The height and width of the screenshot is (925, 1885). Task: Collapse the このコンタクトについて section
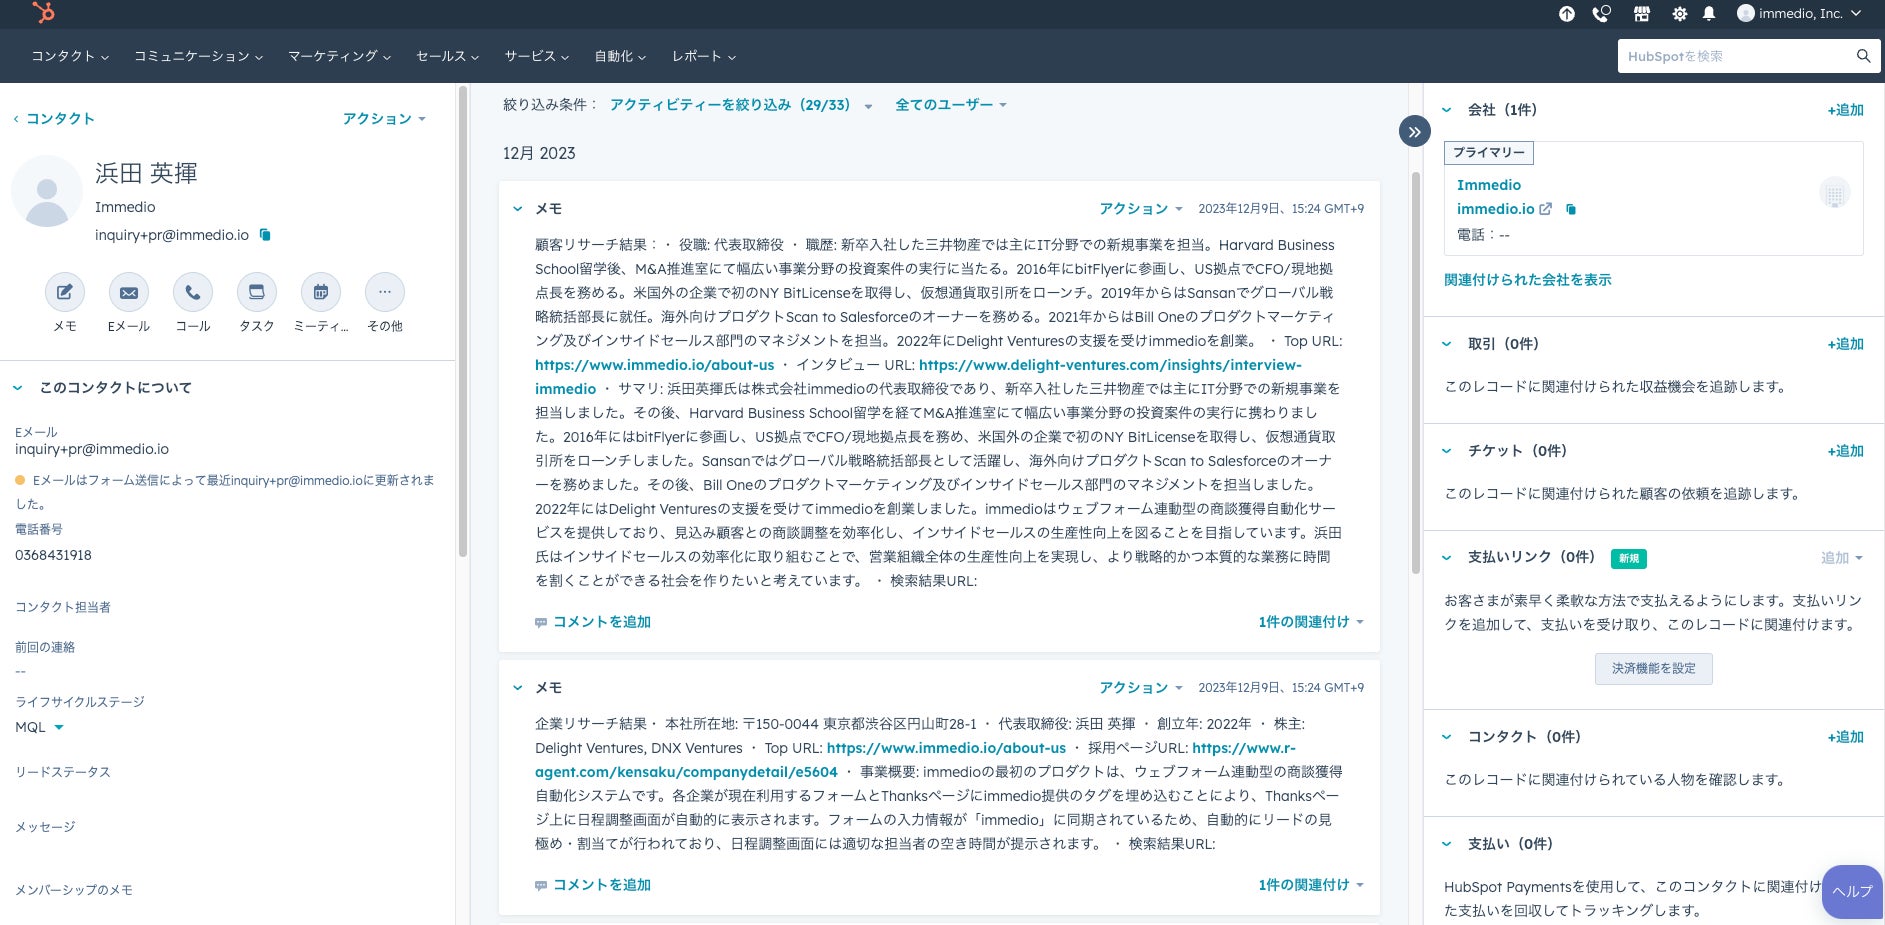point(17,388)
